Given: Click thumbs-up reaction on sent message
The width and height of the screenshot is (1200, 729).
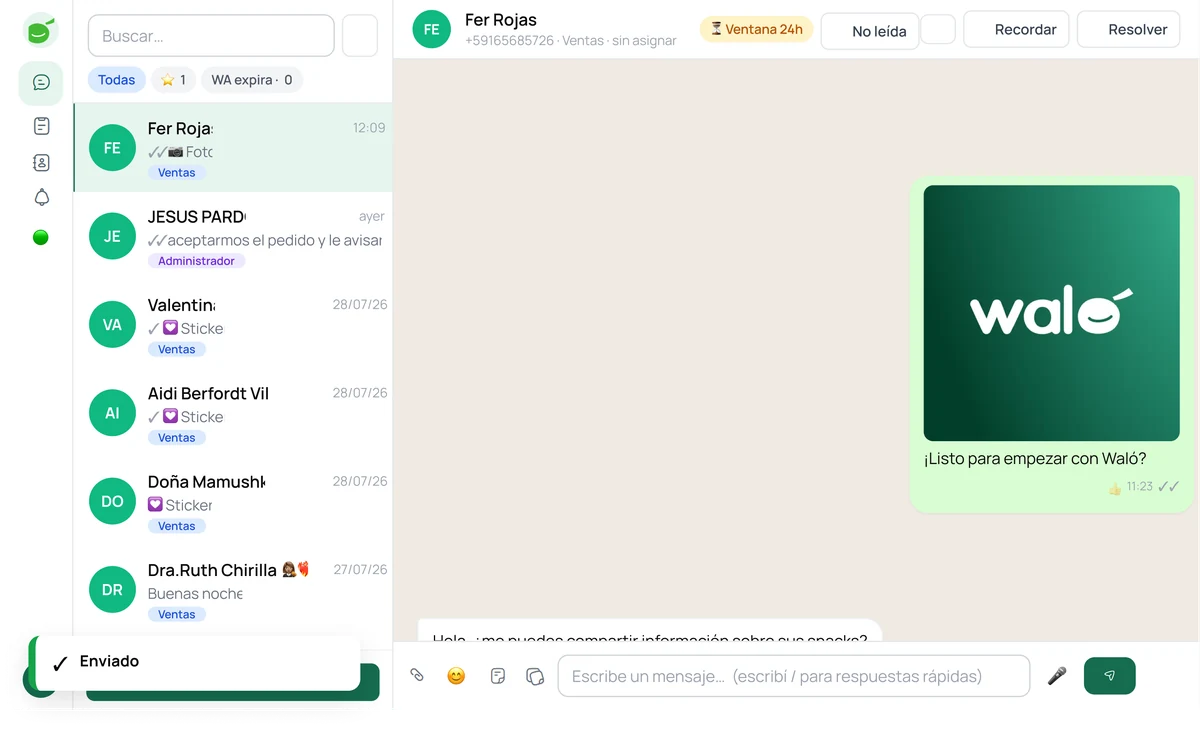Looking at the screenshot, I should 1115,488.
